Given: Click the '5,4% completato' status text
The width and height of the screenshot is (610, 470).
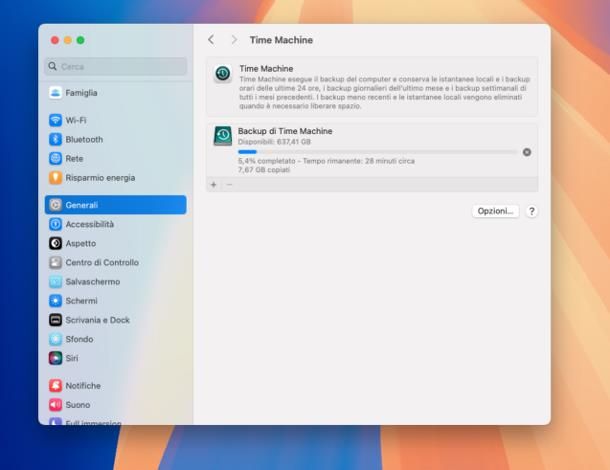Looking at the screenshot, I should pos(267,161).
